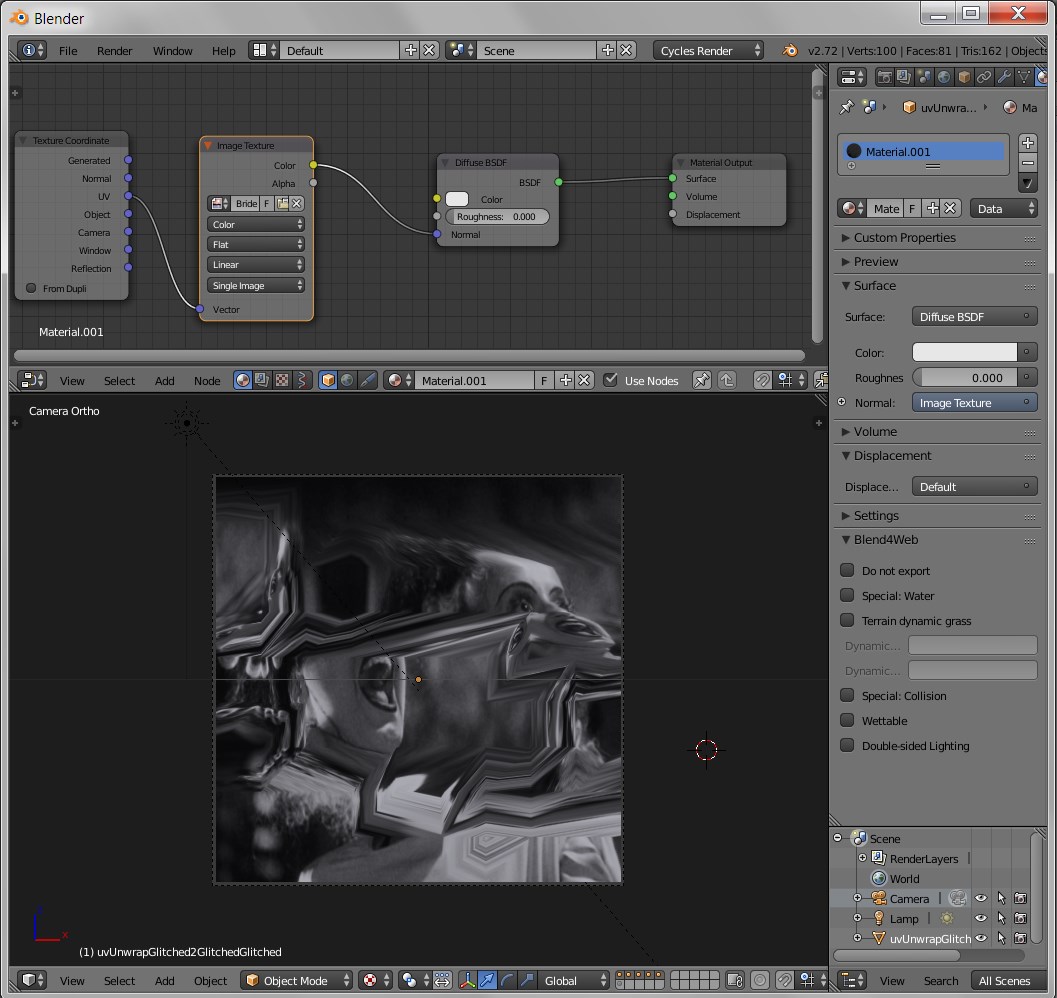Open the Constraints tab chain icon in Properties

point(984,77)
